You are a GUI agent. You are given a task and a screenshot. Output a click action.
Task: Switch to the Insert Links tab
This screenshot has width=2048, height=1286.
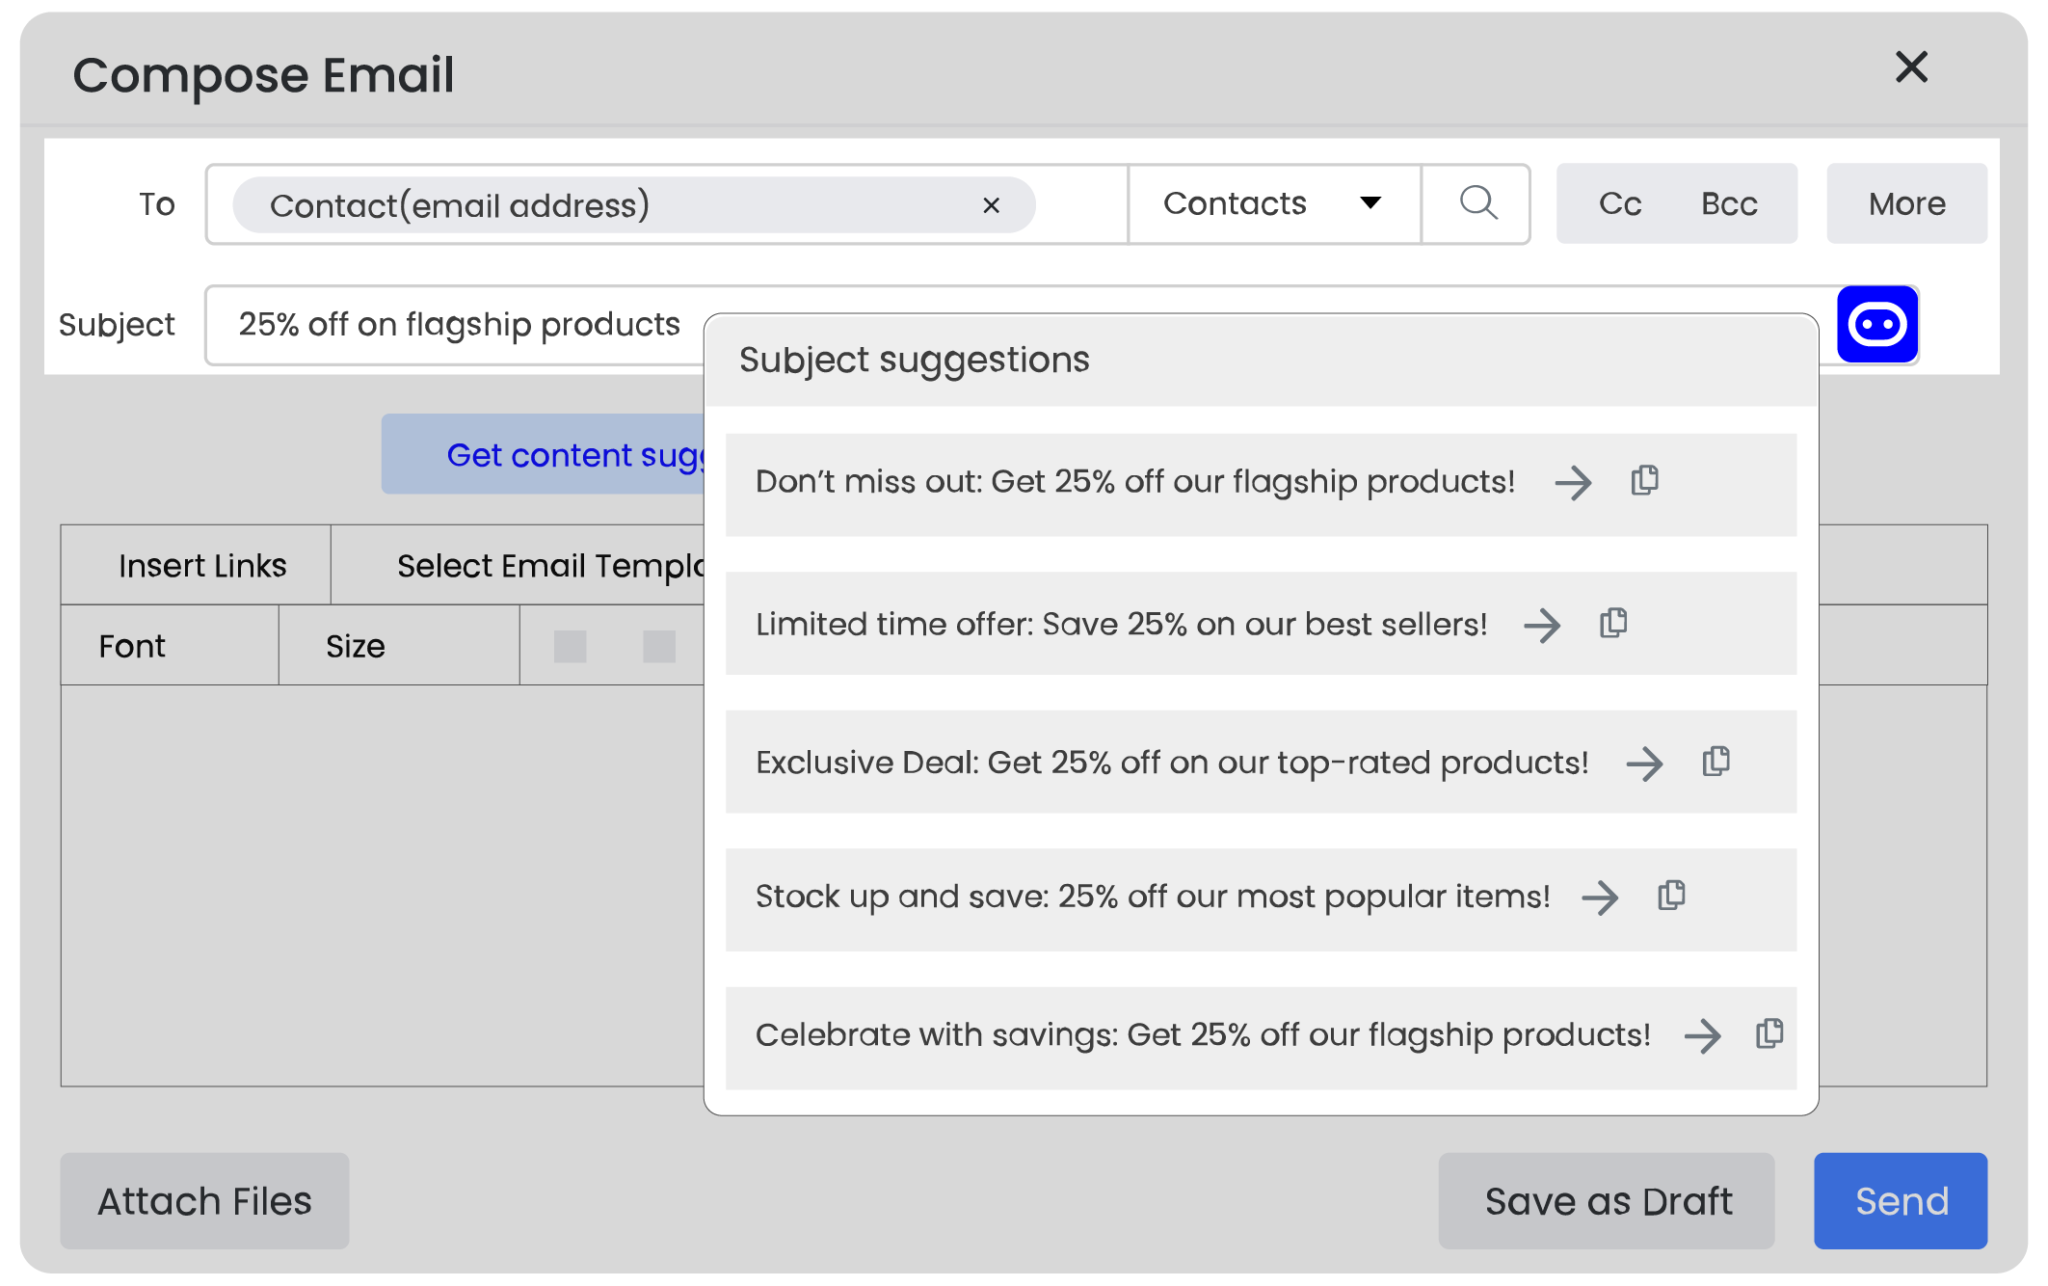202,565
